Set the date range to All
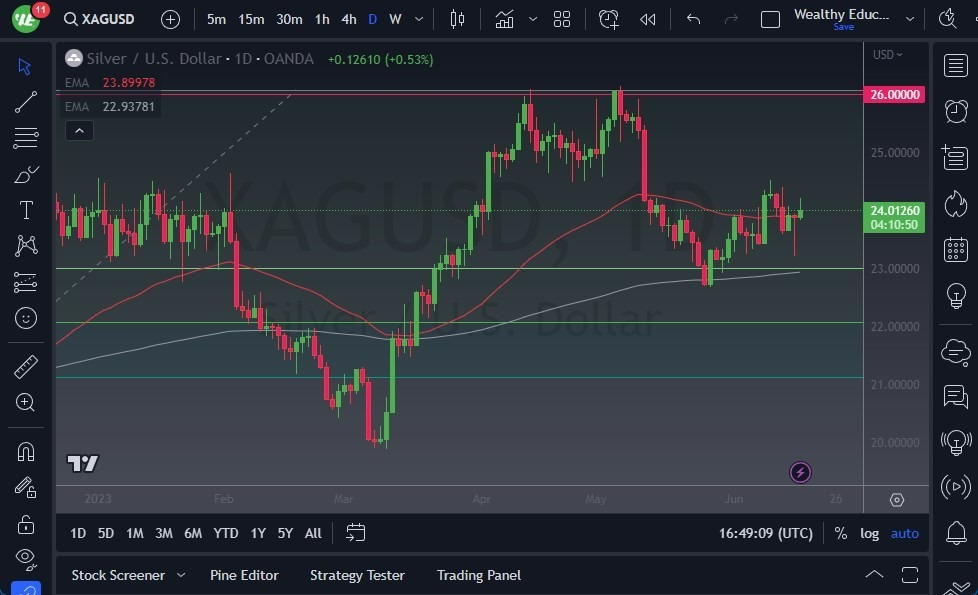Viewport: 978px width, 595px height. (313, 533)
